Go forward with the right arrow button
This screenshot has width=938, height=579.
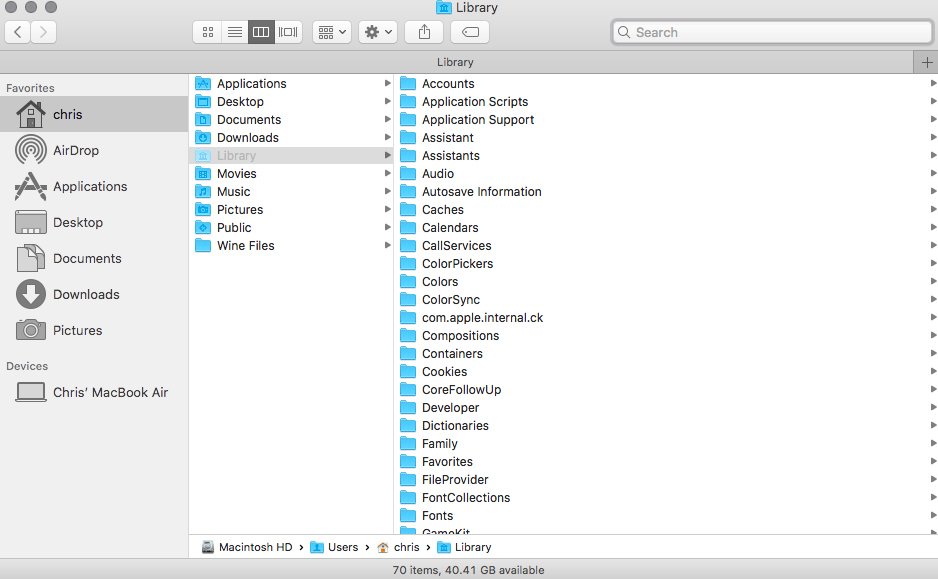44,32
